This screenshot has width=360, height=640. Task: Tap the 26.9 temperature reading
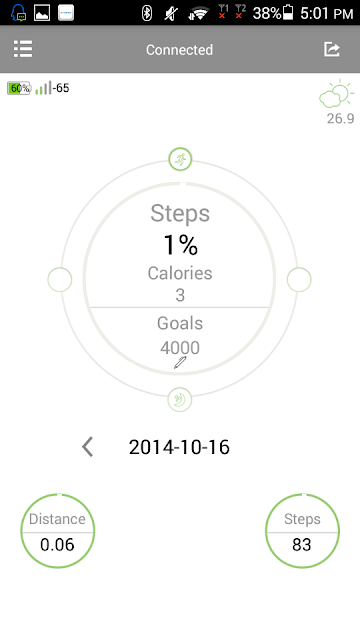tap(340, 118)
